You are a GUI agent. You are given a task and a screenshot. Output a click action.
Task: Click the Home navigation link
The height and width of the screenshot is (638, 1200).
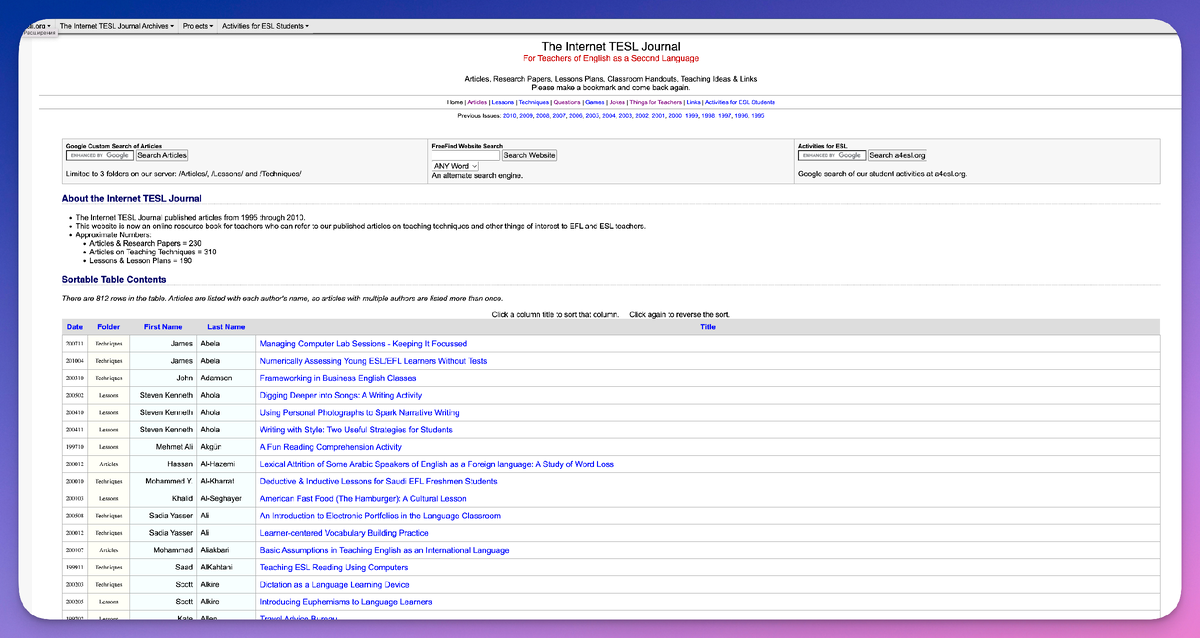pos(455,102)
